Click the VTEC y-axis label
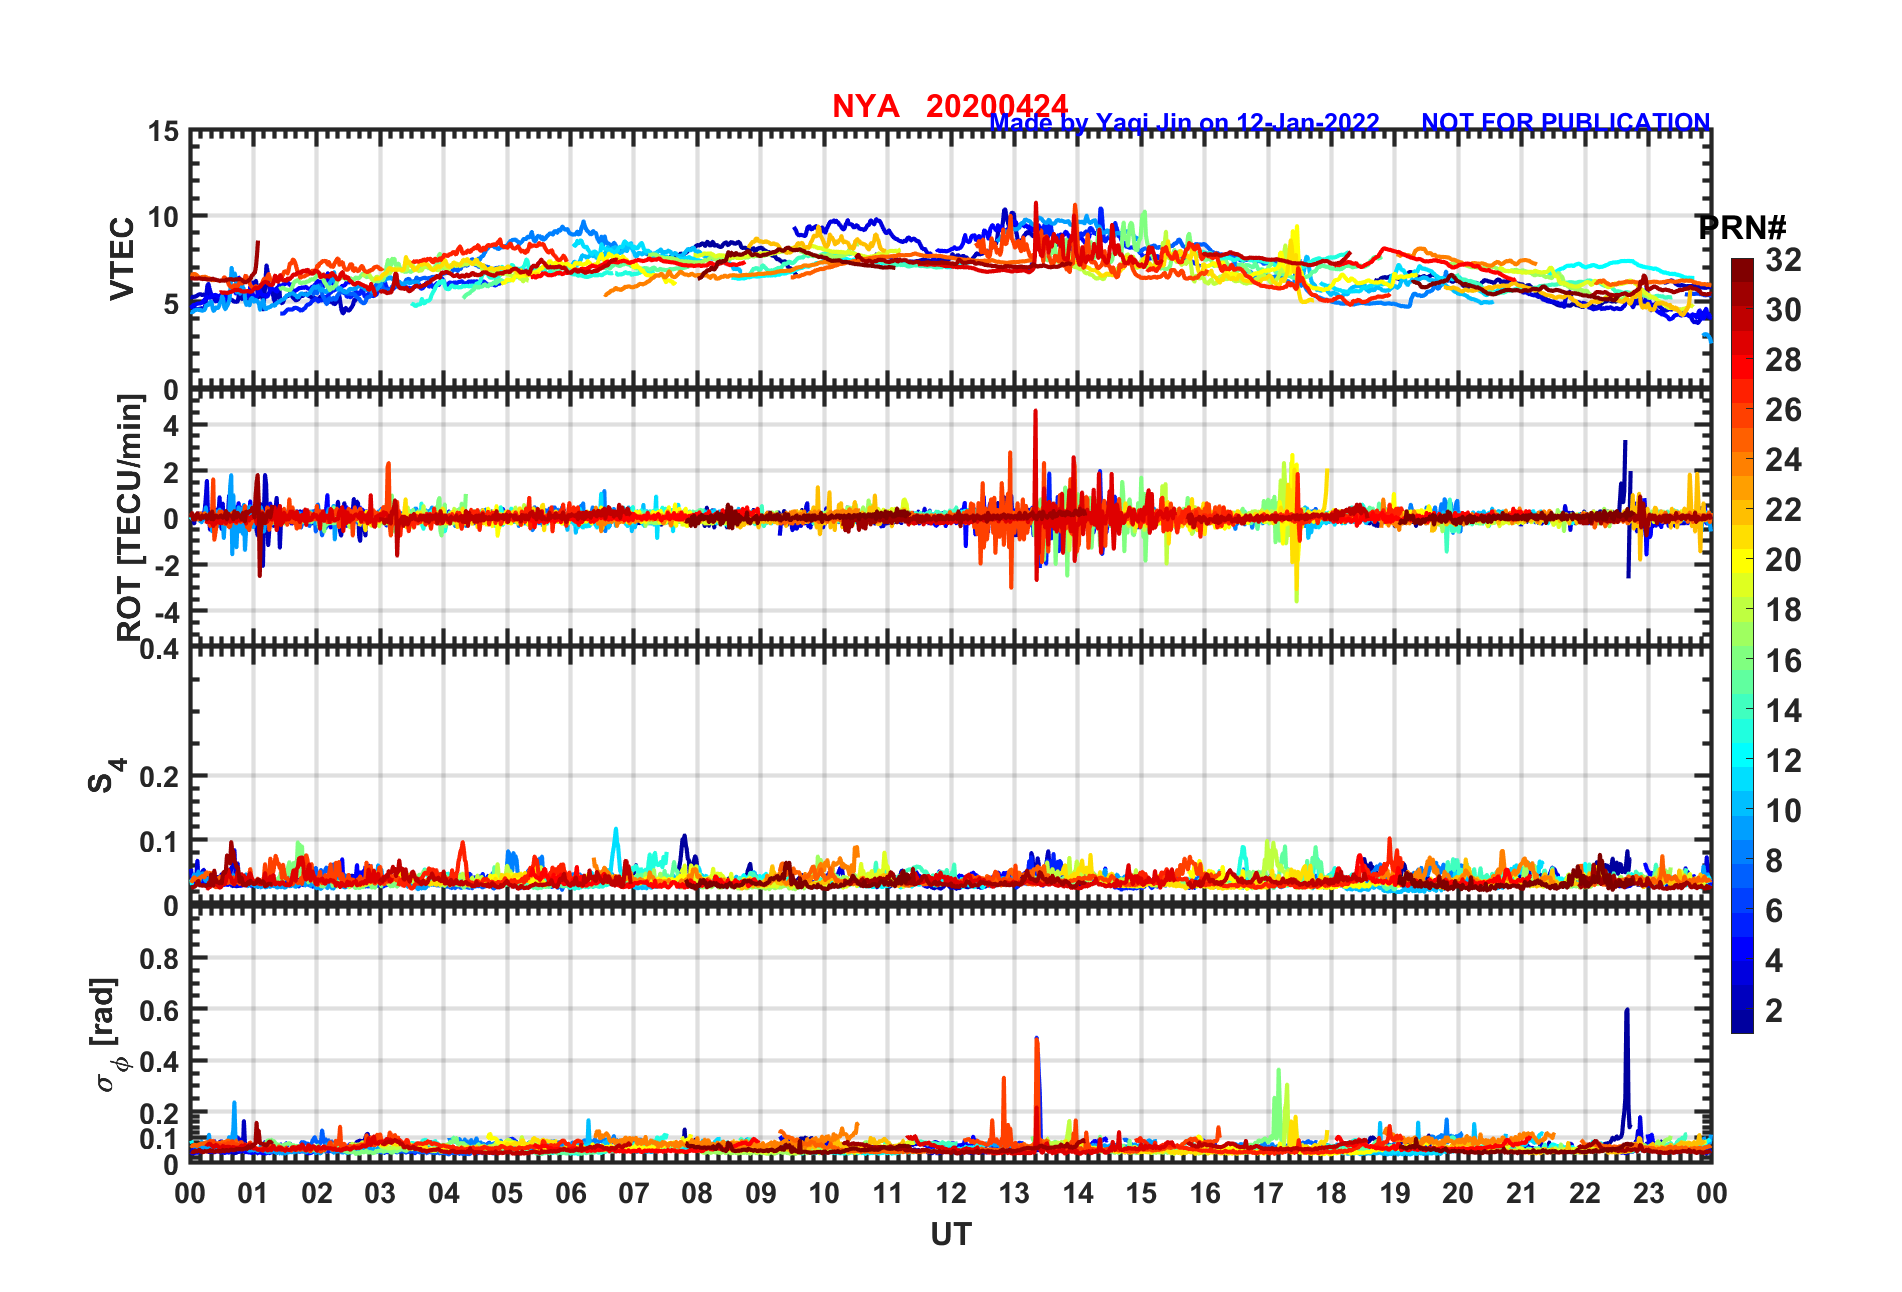 (x=122, y=259)
